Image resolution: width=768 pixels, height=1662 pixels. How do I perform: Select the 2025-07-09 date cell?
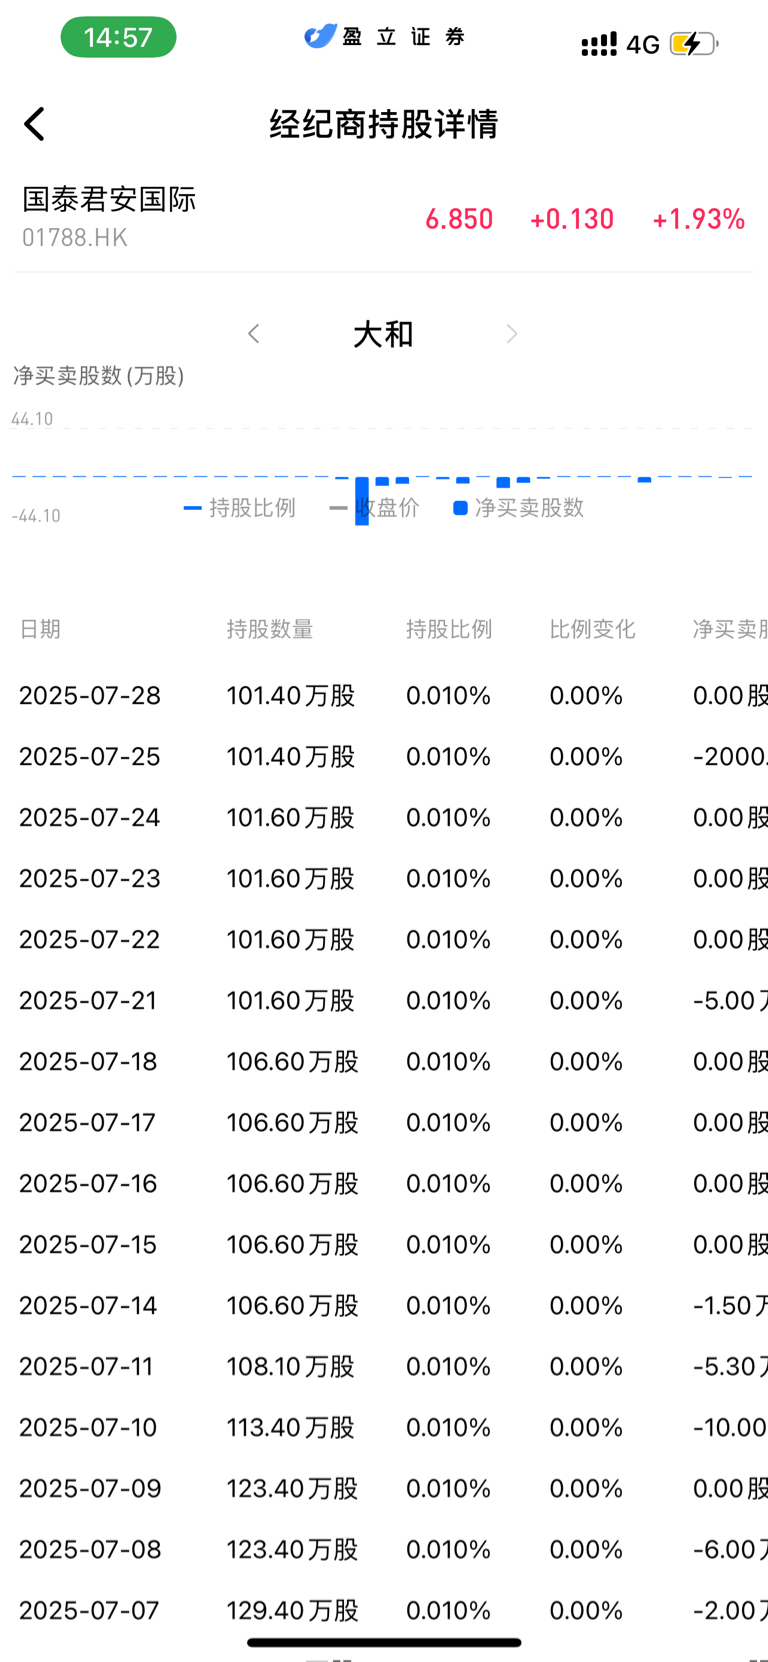(90, 1489)
